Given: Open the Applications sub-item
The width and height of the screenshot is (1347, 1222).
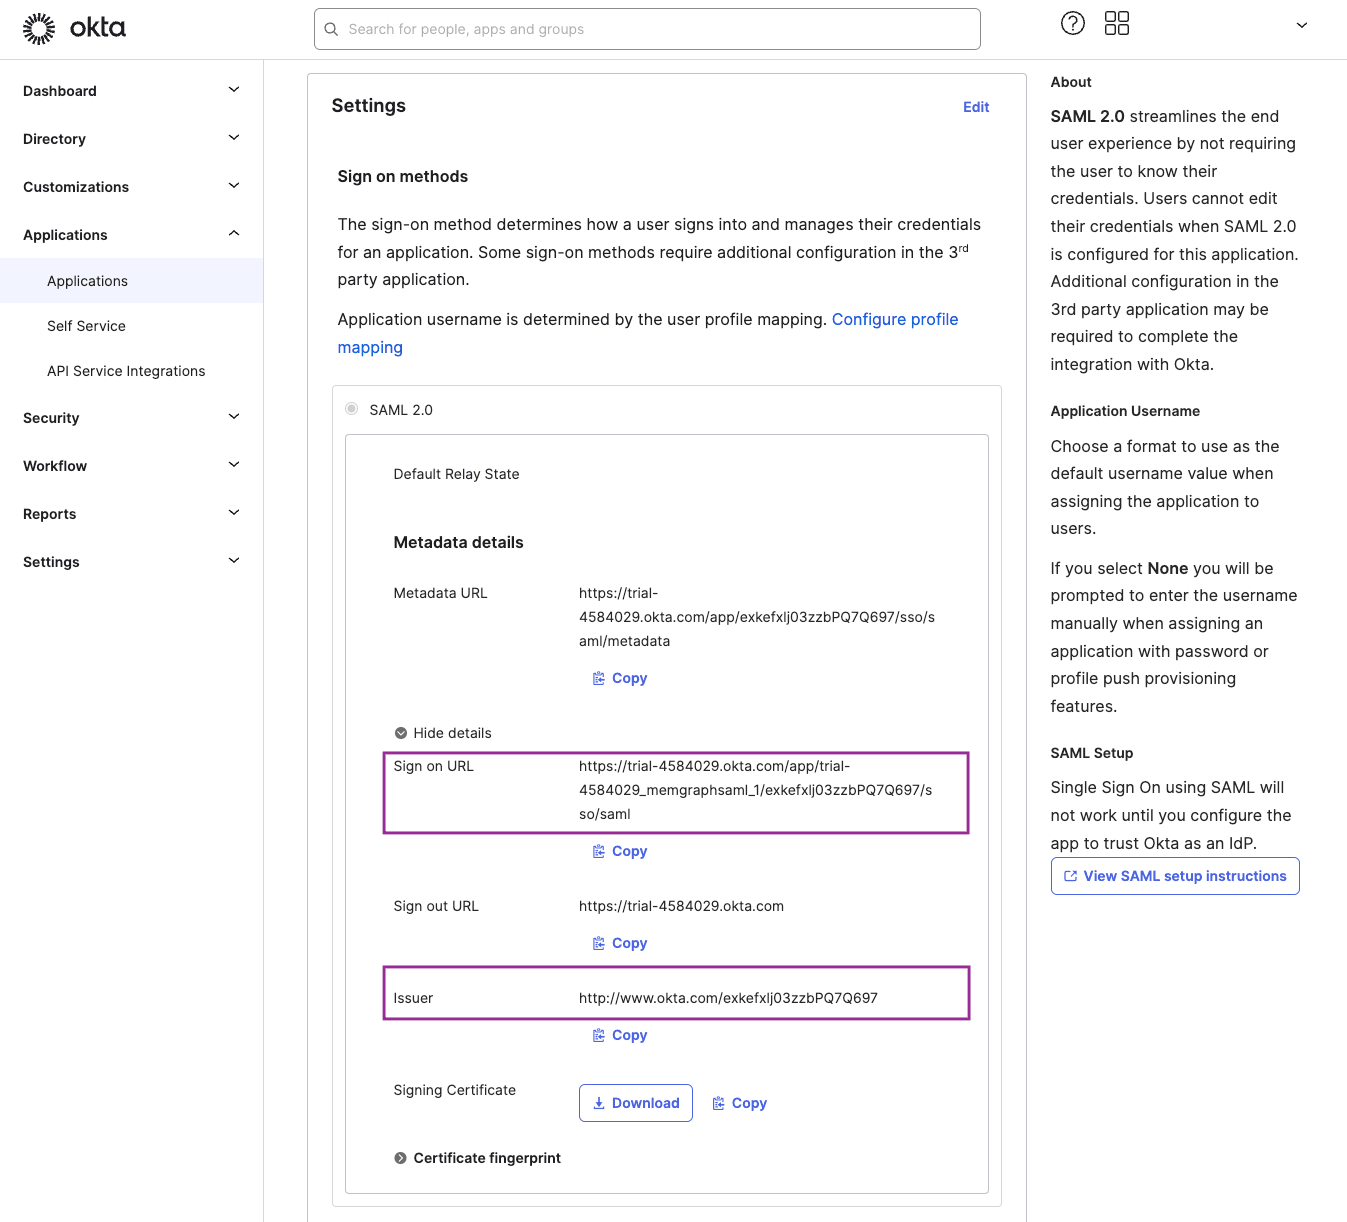Looking at the screenshot, I should [x=131, y=281].
